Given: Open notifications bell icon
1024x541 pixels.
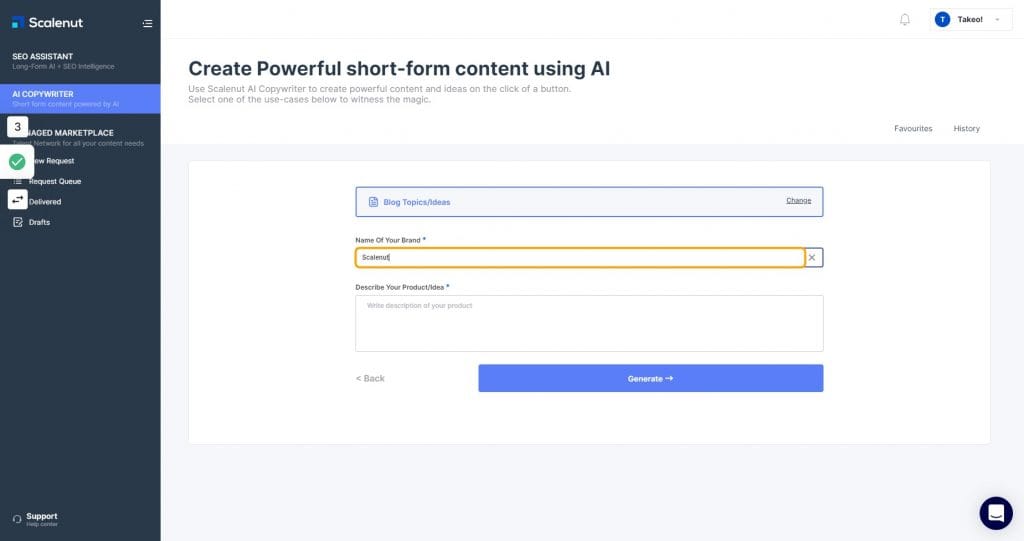Looking at the screenshot, I should click(904, 20).
